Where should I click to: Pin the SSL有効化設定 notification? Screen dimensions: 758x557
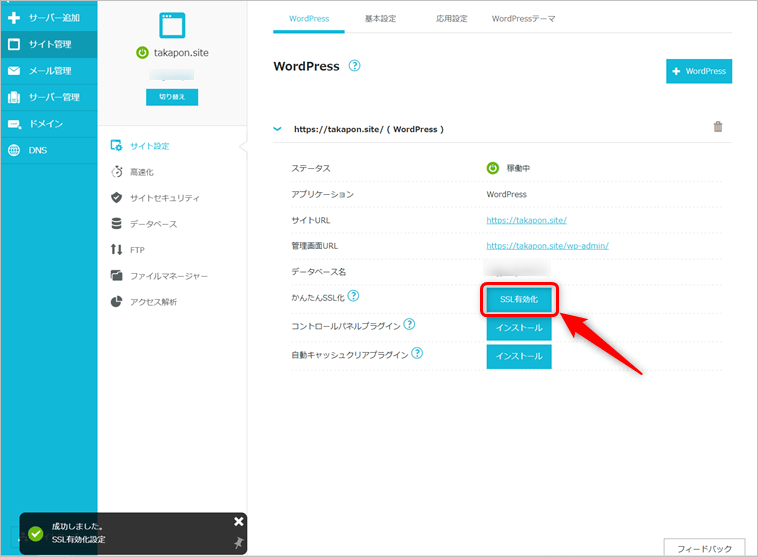click(238, 542)
